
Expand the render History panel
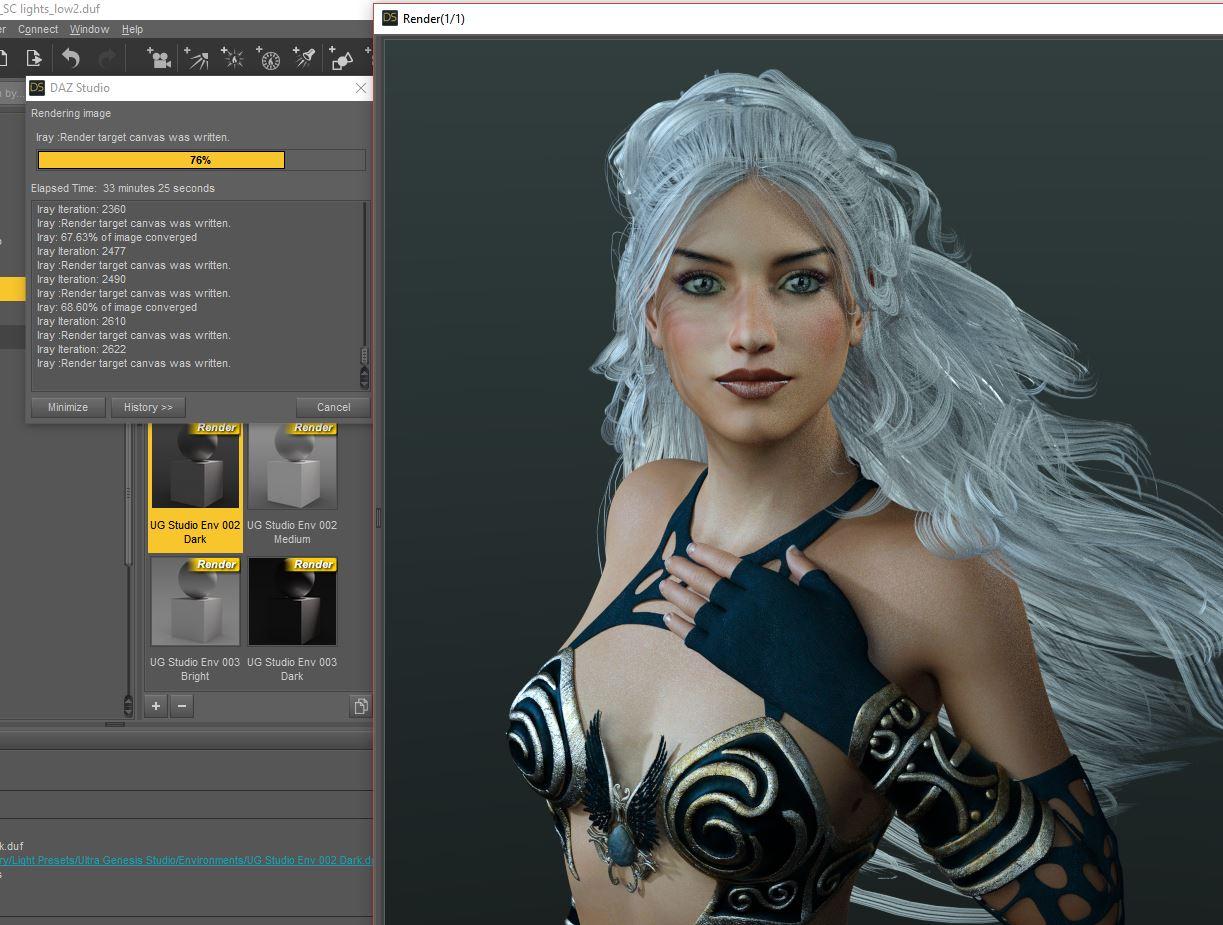(148, 407)
